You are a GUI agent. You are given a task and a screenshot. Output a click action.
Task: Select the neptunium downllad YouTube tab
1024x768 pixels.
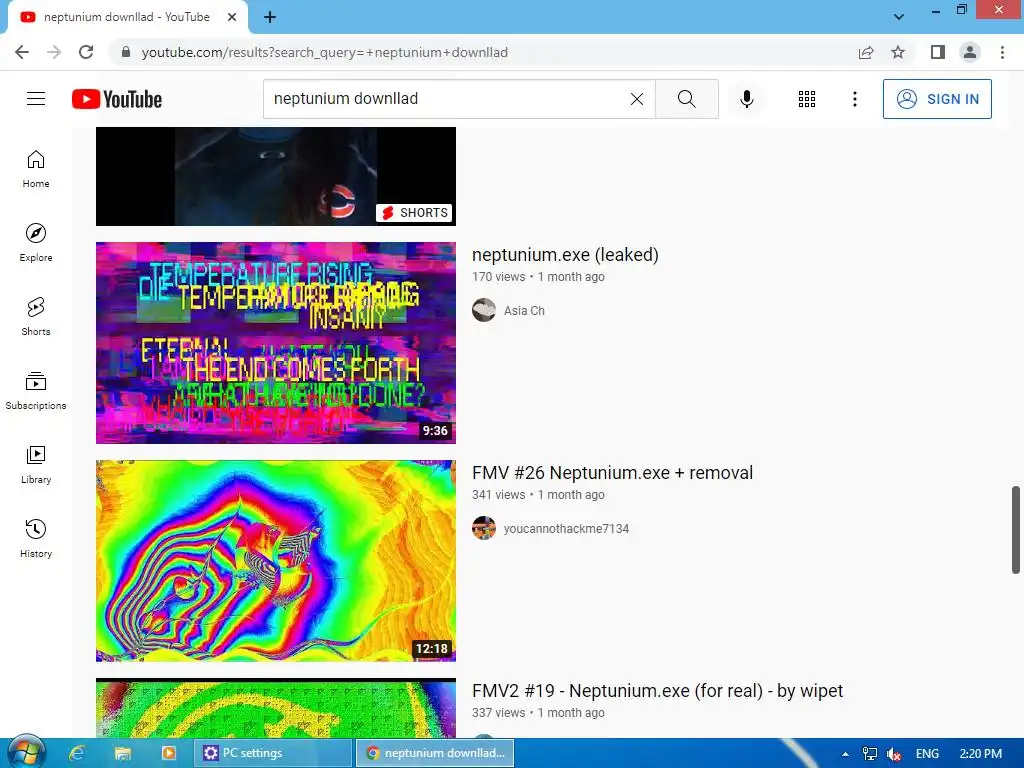pos(127,17)
